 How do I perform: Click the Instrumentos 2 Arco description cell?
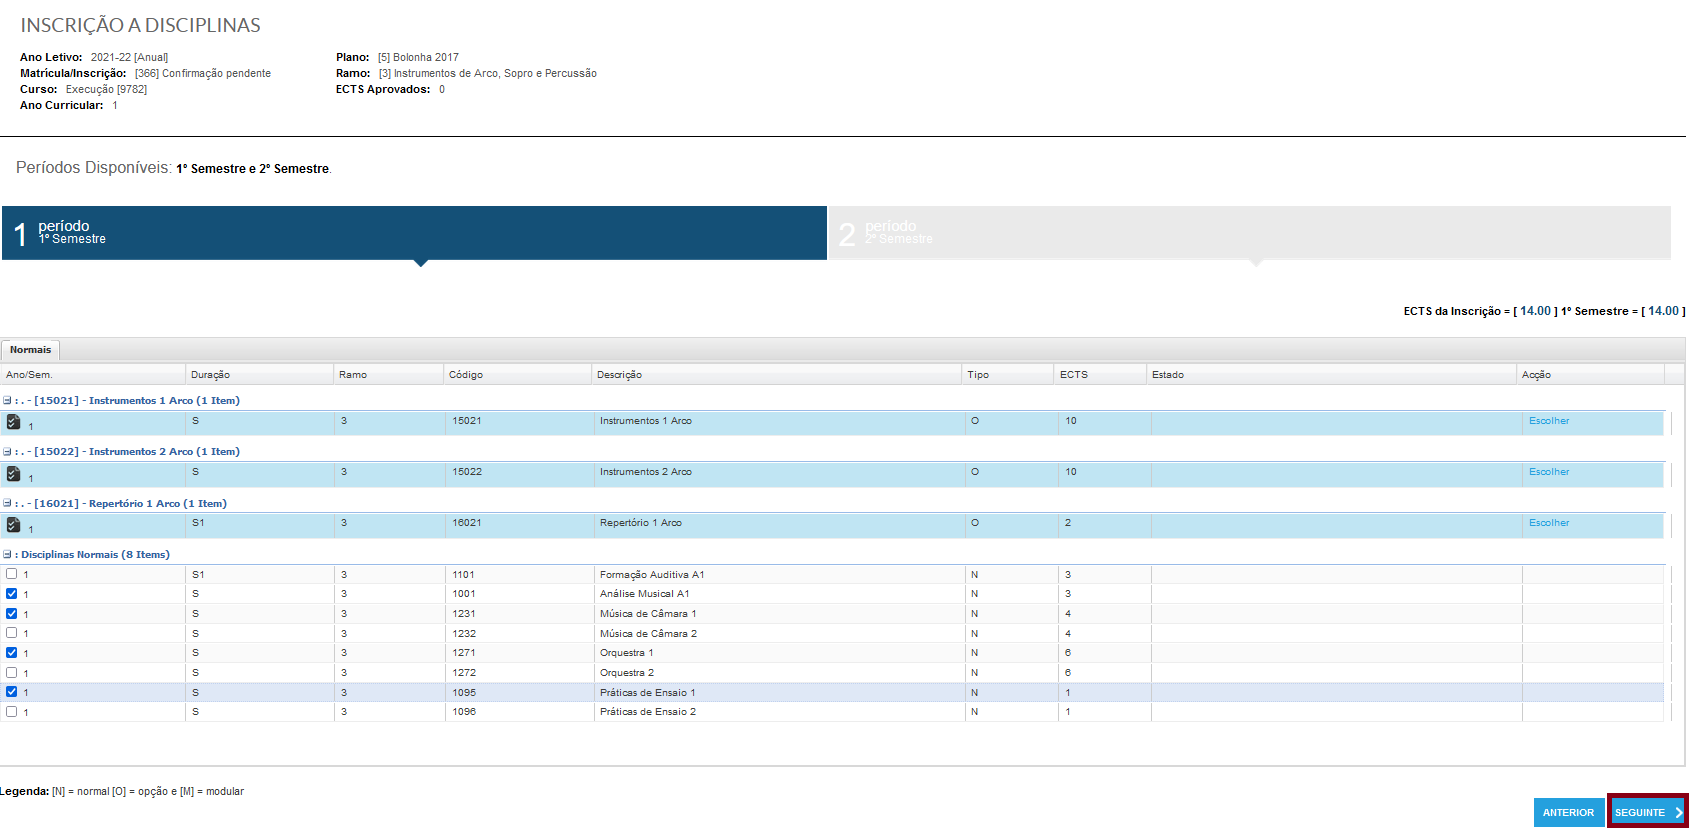coord(778,474)
